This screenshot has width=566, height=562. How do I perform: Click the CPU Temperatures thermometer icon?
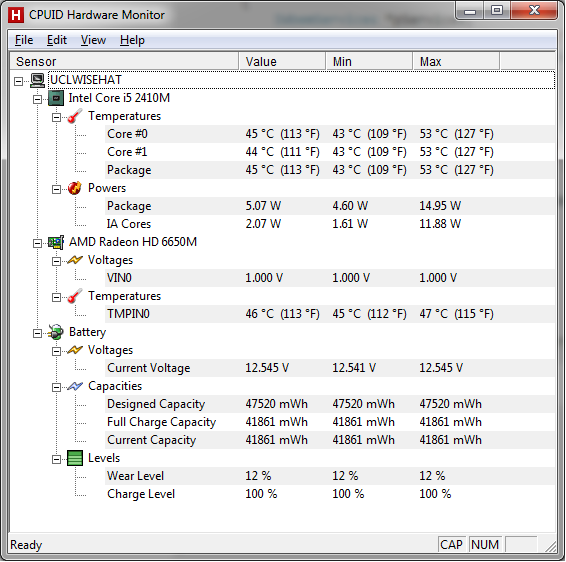click(75, 116)
